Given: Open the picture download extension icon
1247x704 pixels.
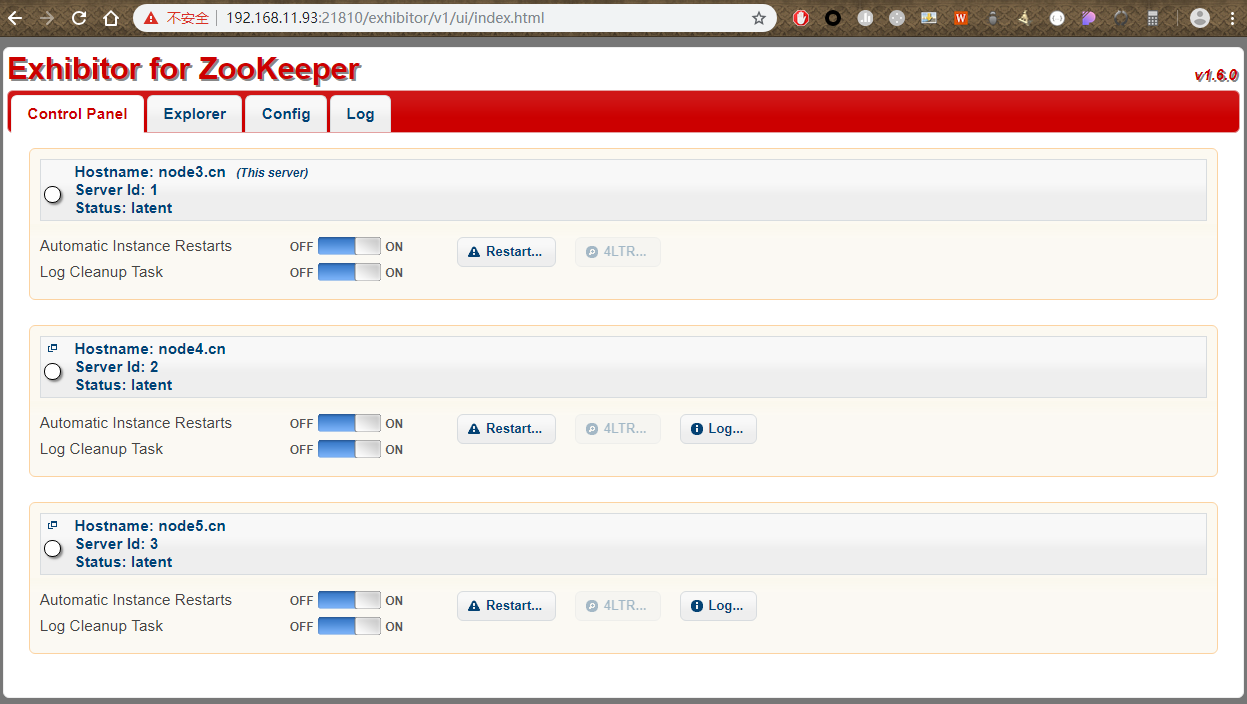Looking at the screenshot, I should coord(929,18).
